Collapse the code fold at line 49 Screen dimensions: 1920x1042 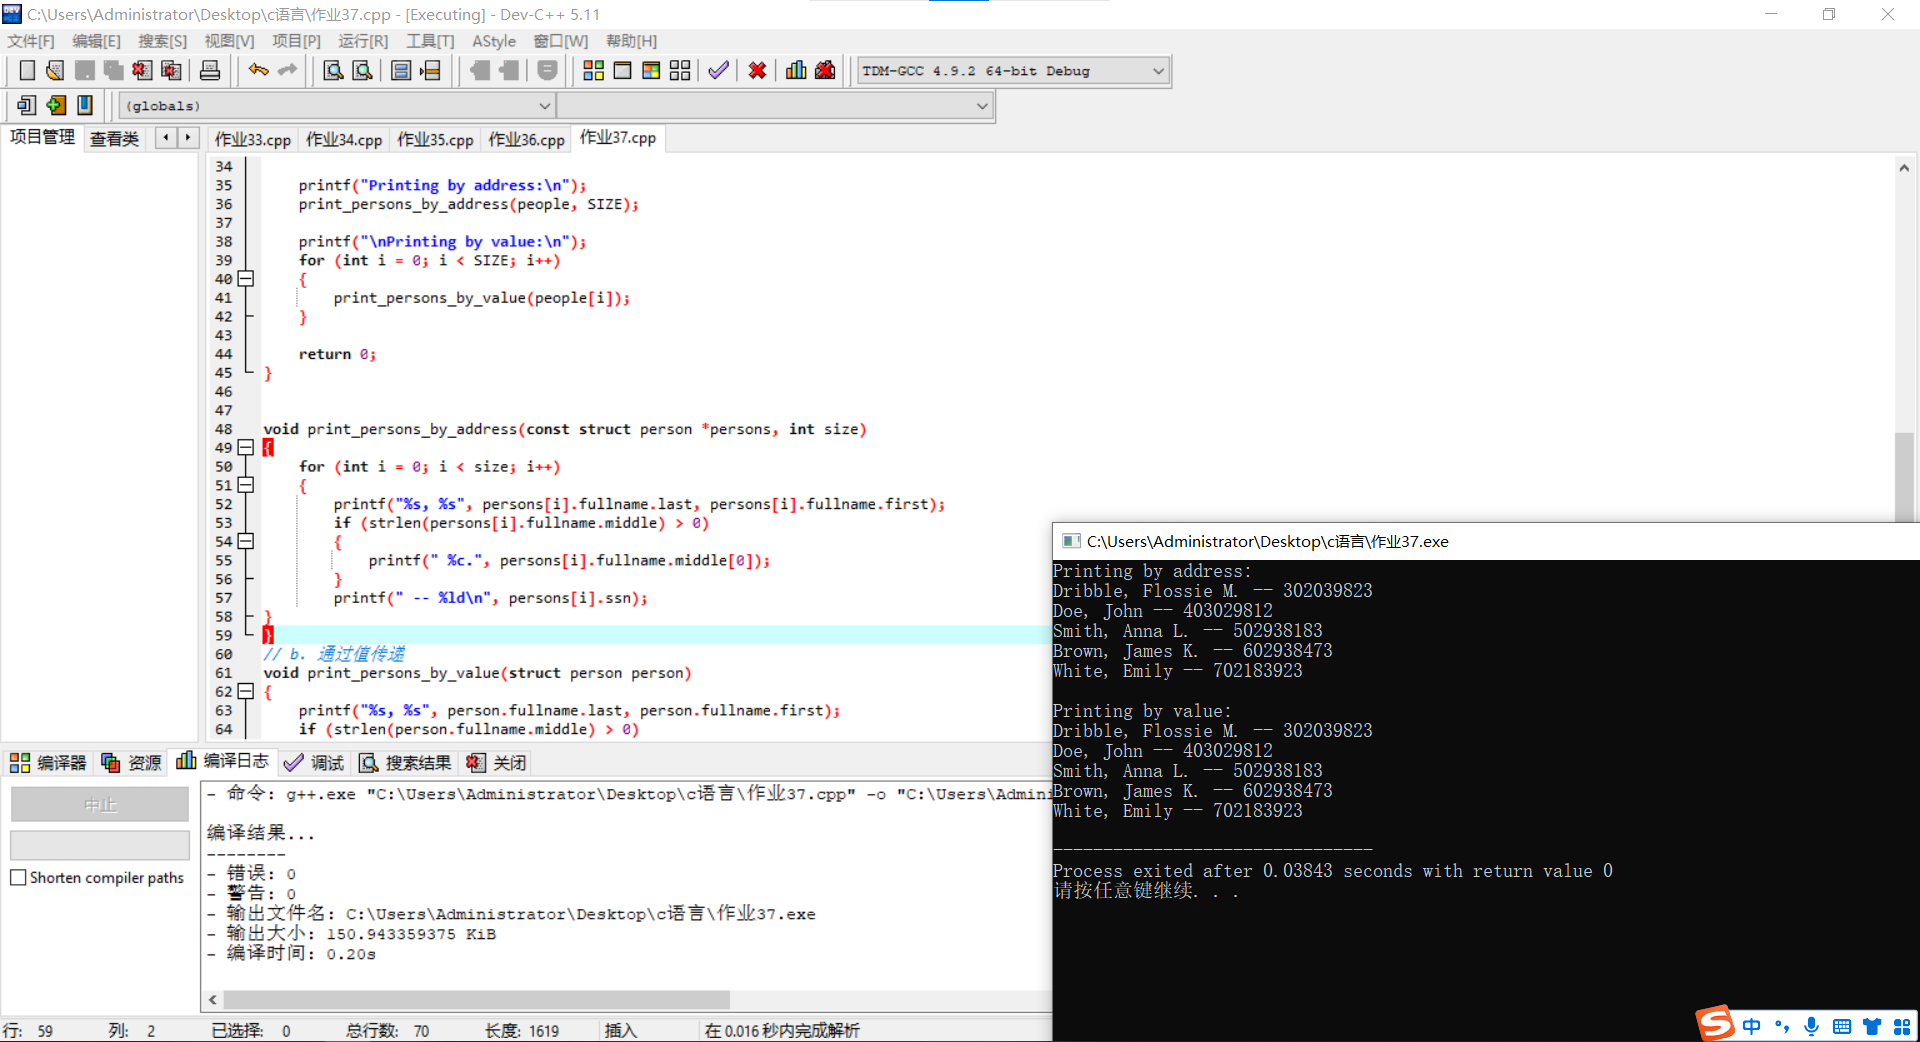coord(246,447)
